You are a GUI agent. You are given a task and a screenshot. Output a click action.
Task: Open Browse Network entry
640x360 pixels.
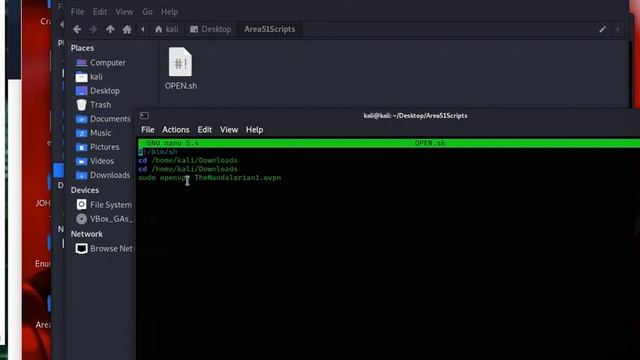(104, 249)
